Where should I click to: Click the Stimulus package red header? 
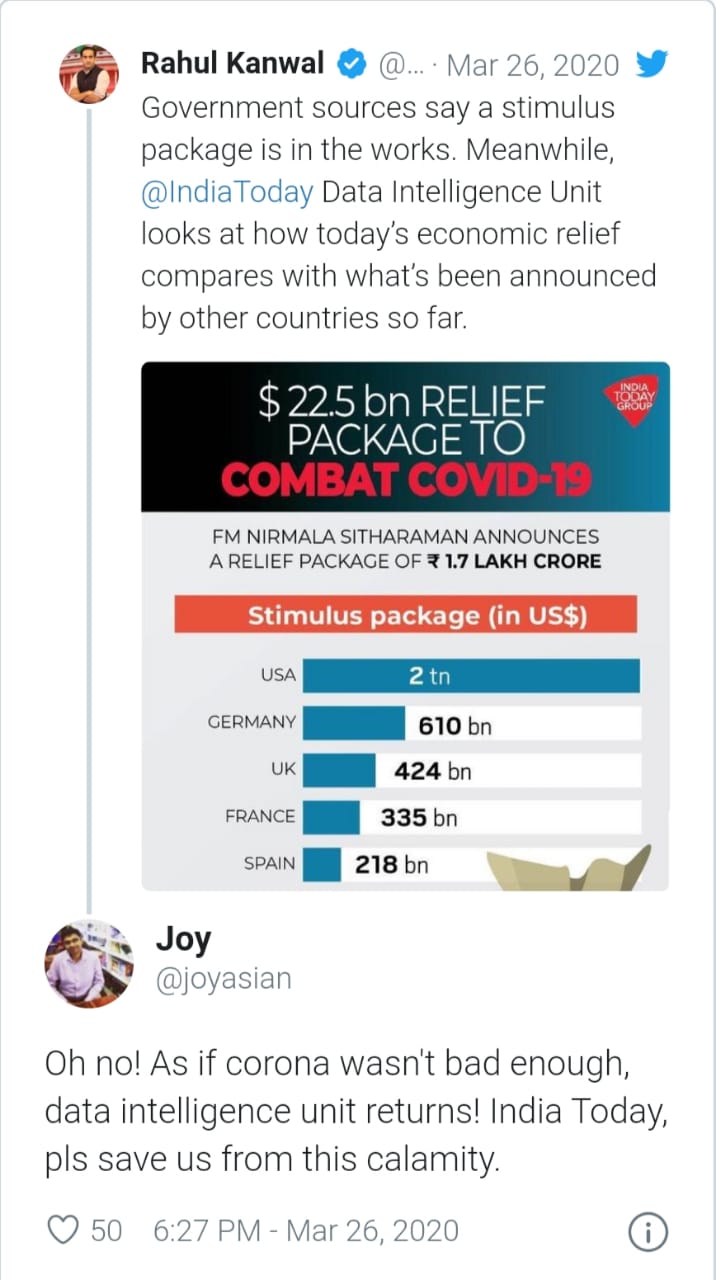(405, 615)
